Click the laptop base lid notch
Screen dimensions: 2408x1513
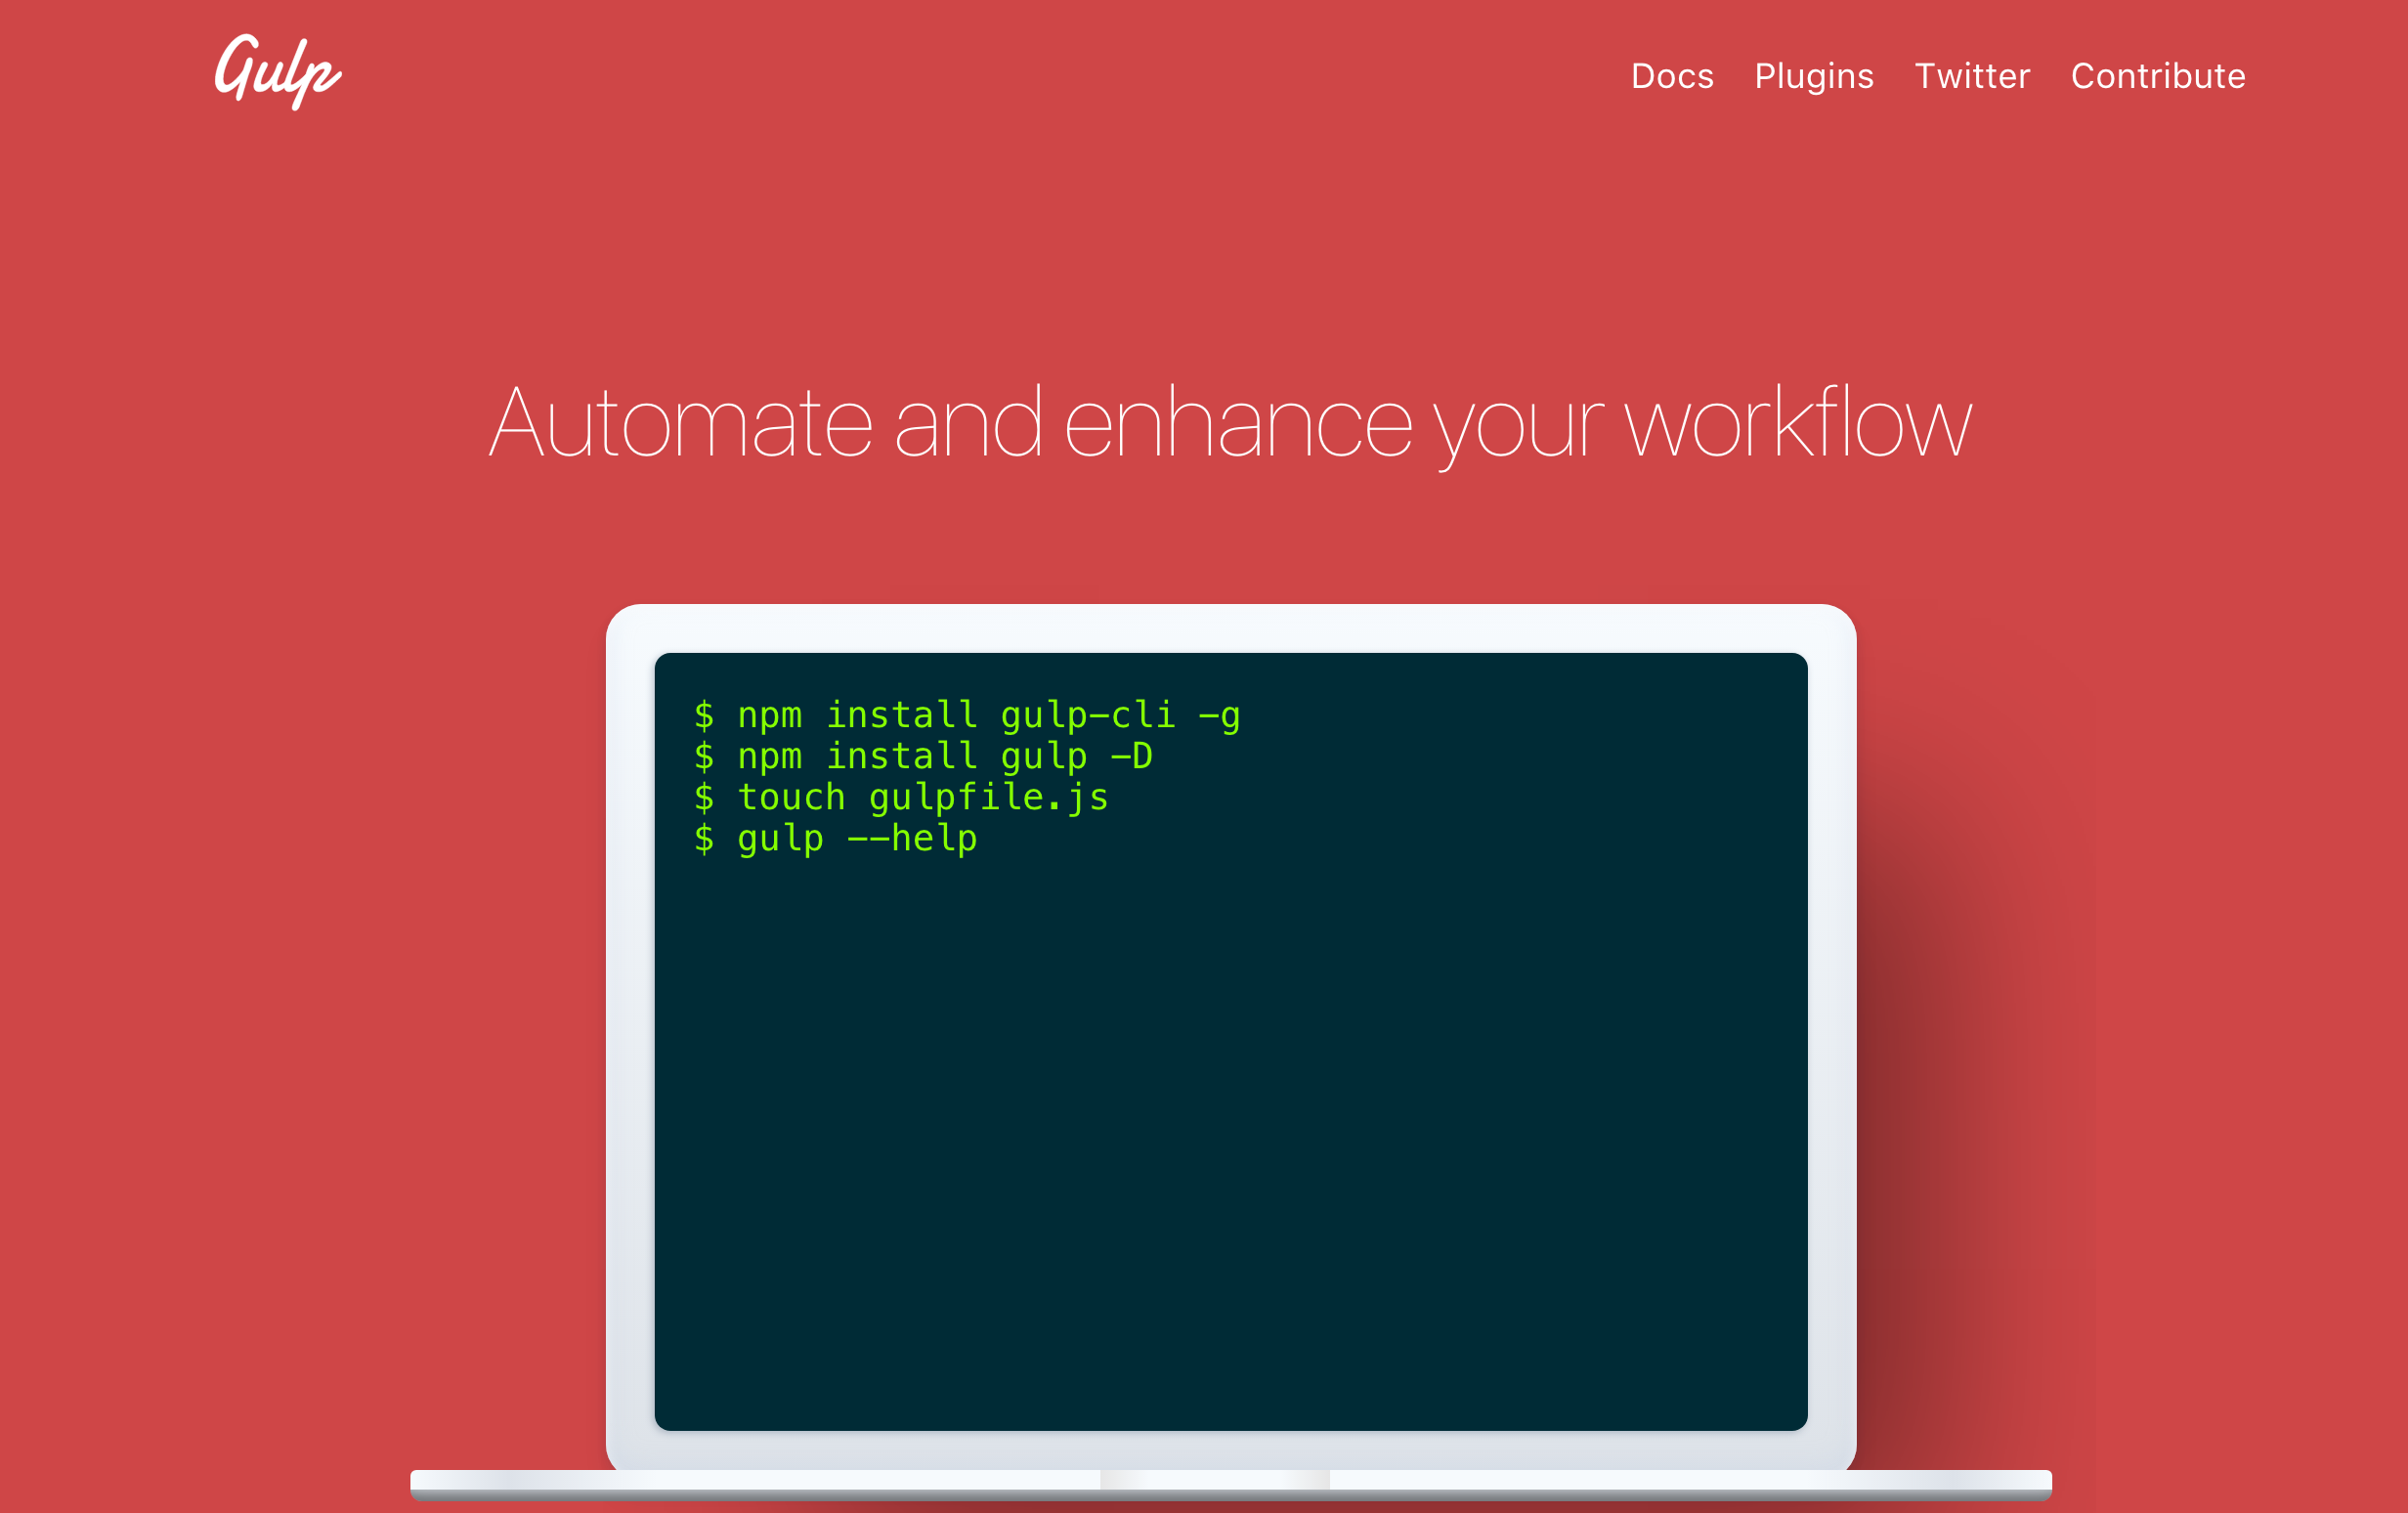click(x=1214, y=1479)
